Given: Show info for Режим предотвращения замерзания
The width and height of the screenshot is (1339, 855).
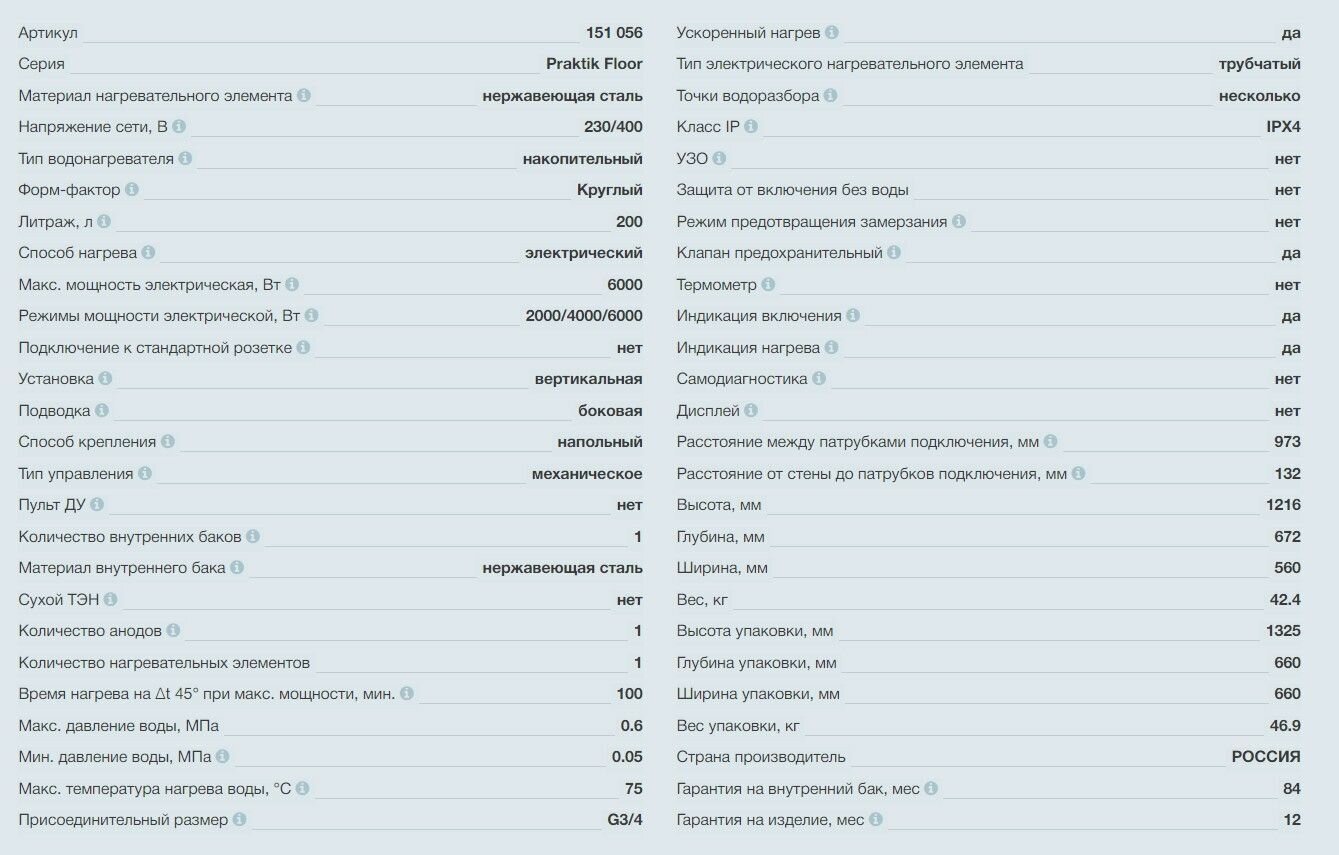Looking at the screenshot, I should click(958, 222).
